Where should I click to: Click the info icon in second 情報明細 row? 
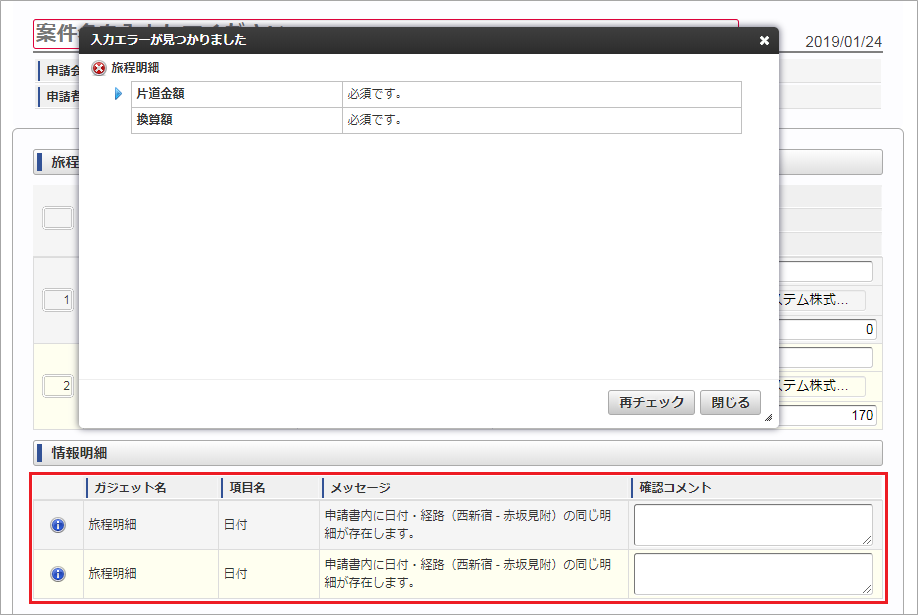tap(58, 574)
